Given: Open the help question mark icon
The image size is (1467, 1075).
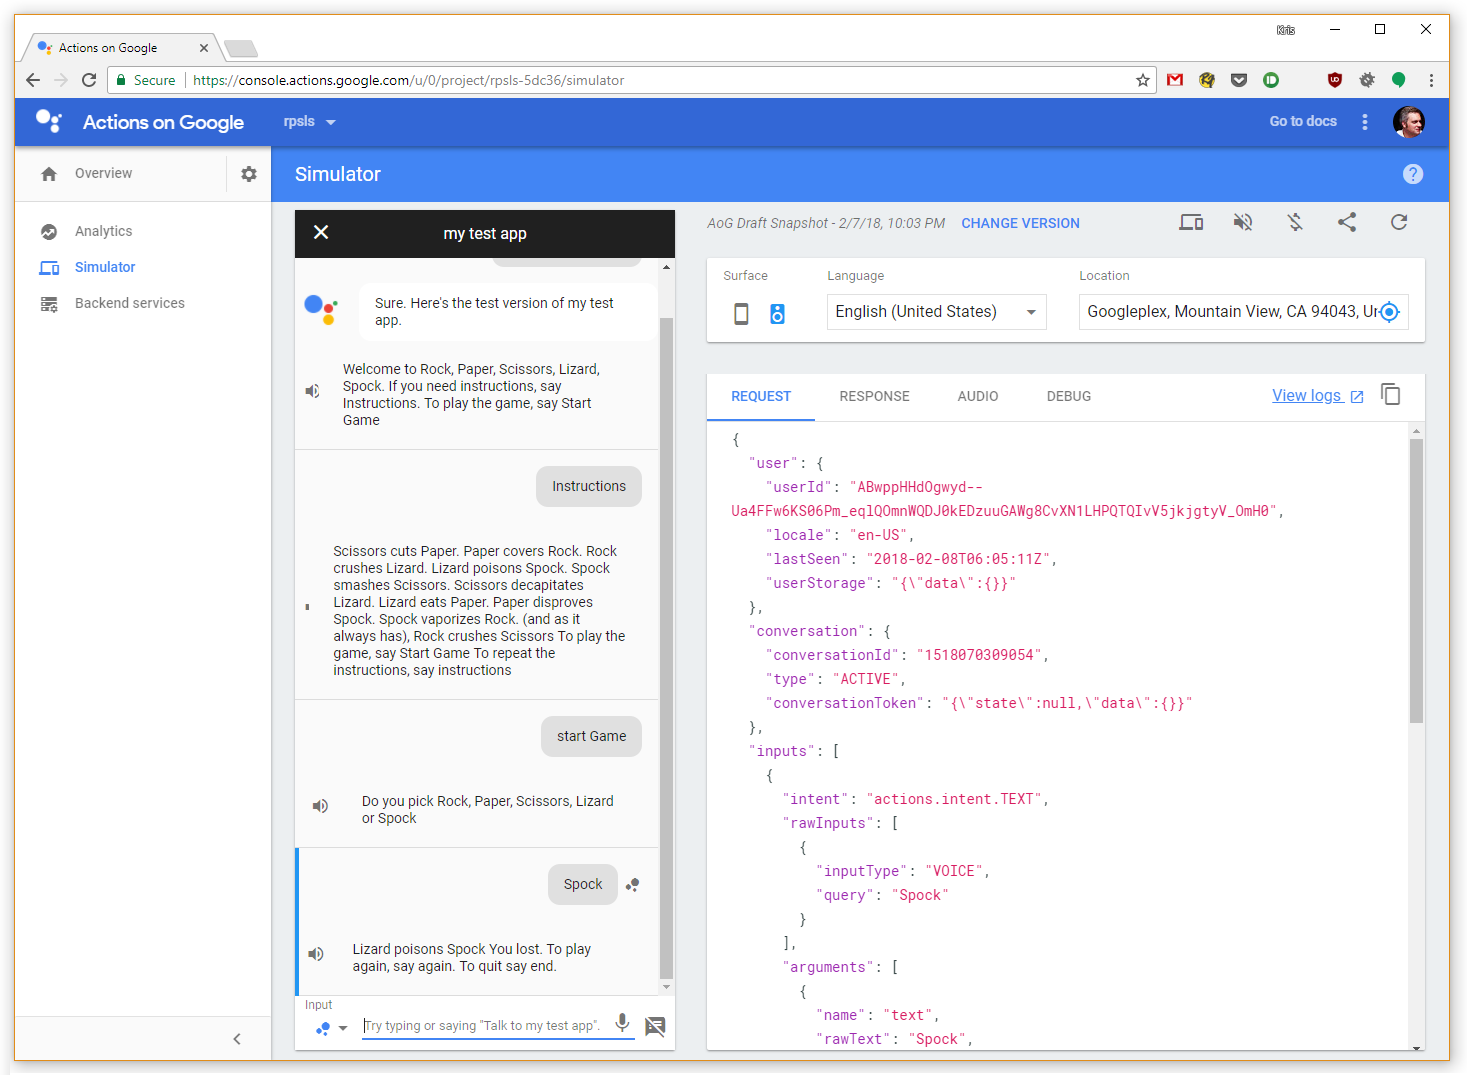Looking at the screenshot, I should pos(1412,174).
